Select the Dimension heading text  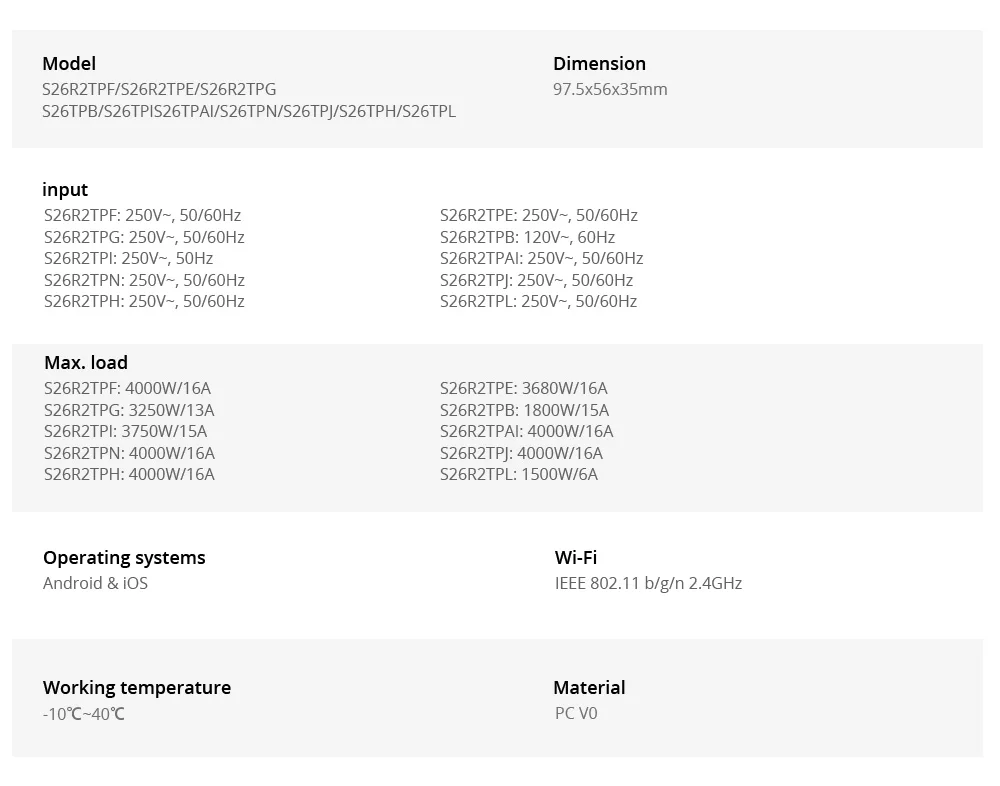(599, 64)
